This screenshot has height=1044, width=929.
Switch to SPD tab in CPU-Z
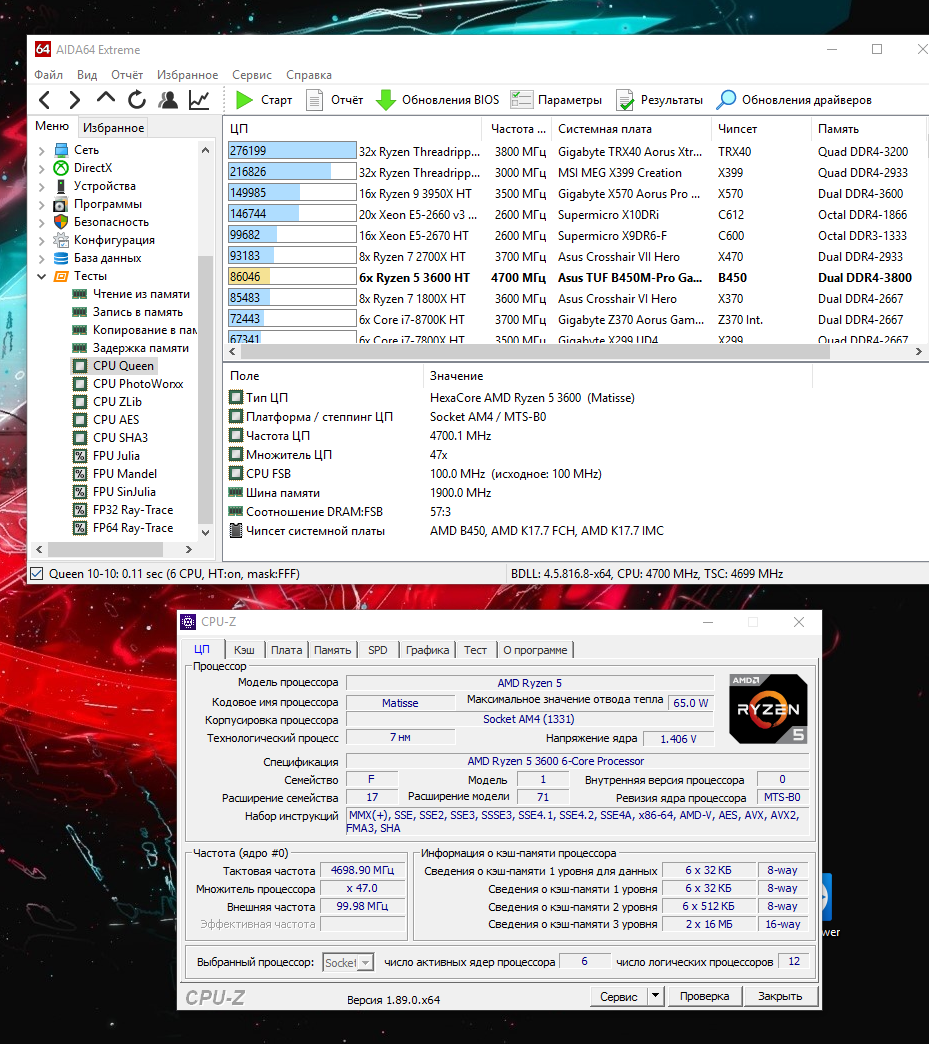[x=378, y=650]
